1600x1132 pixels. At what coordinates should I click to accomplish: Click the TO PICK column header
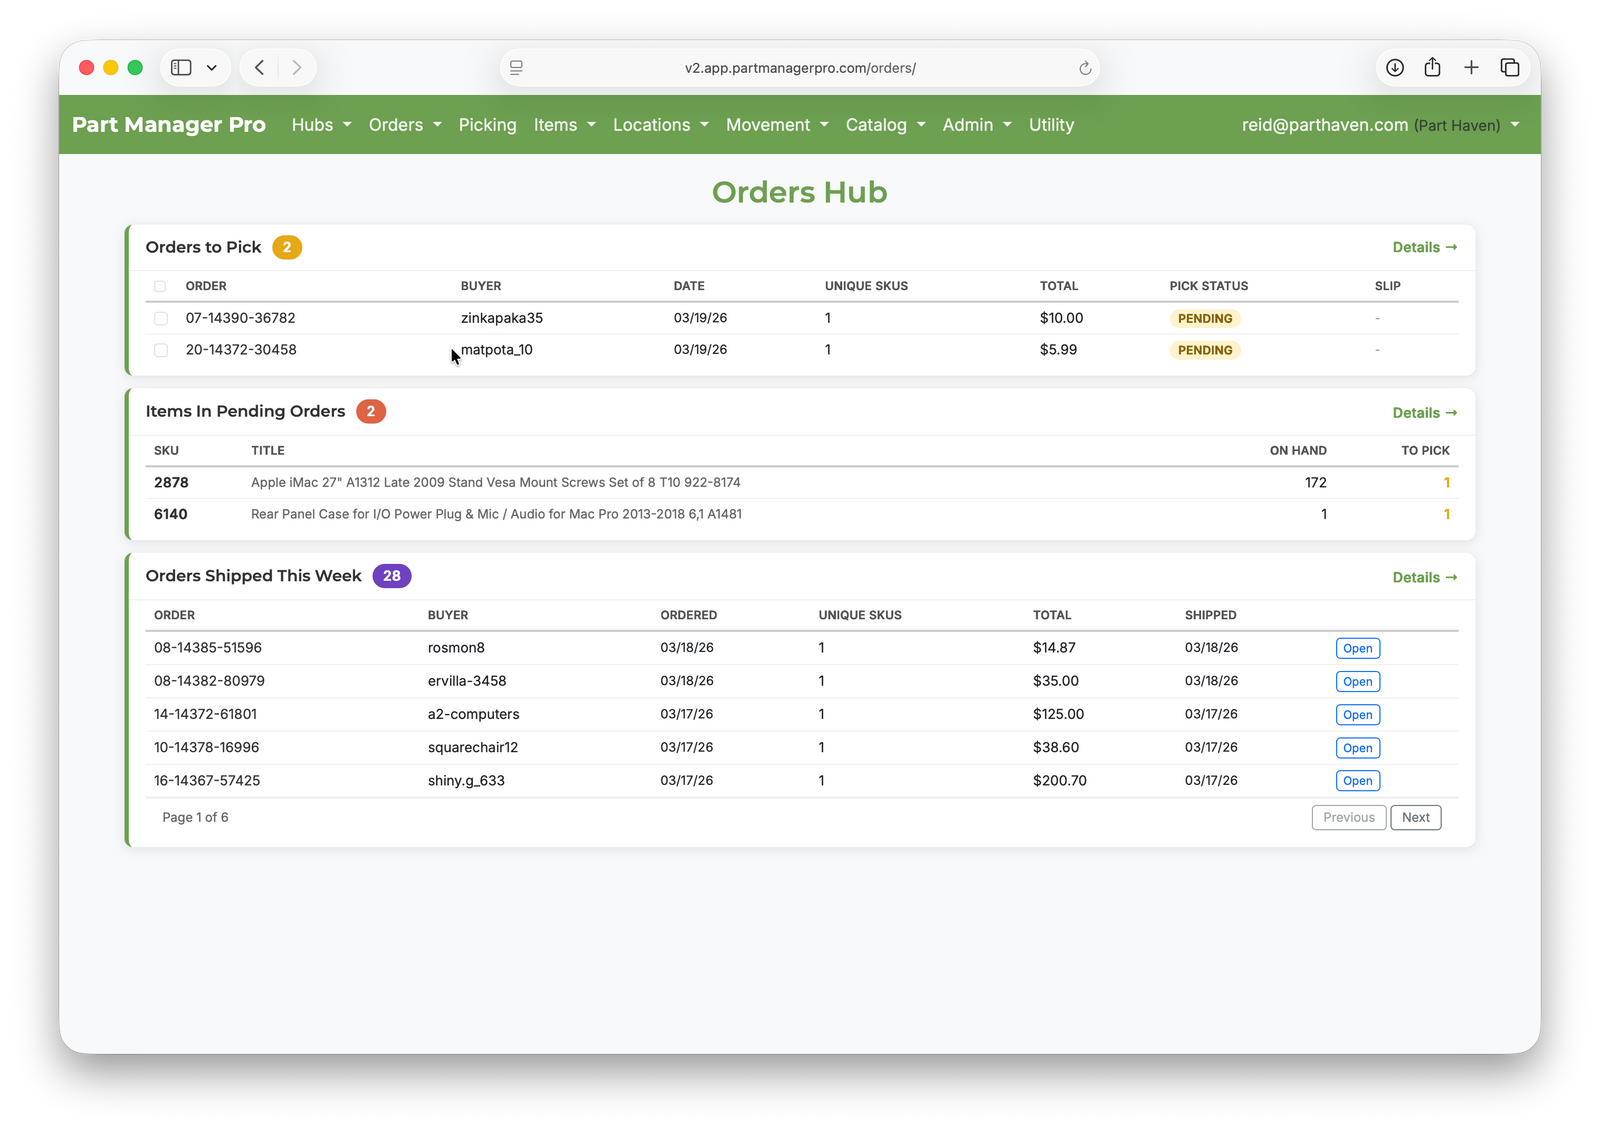point(1425,450)
